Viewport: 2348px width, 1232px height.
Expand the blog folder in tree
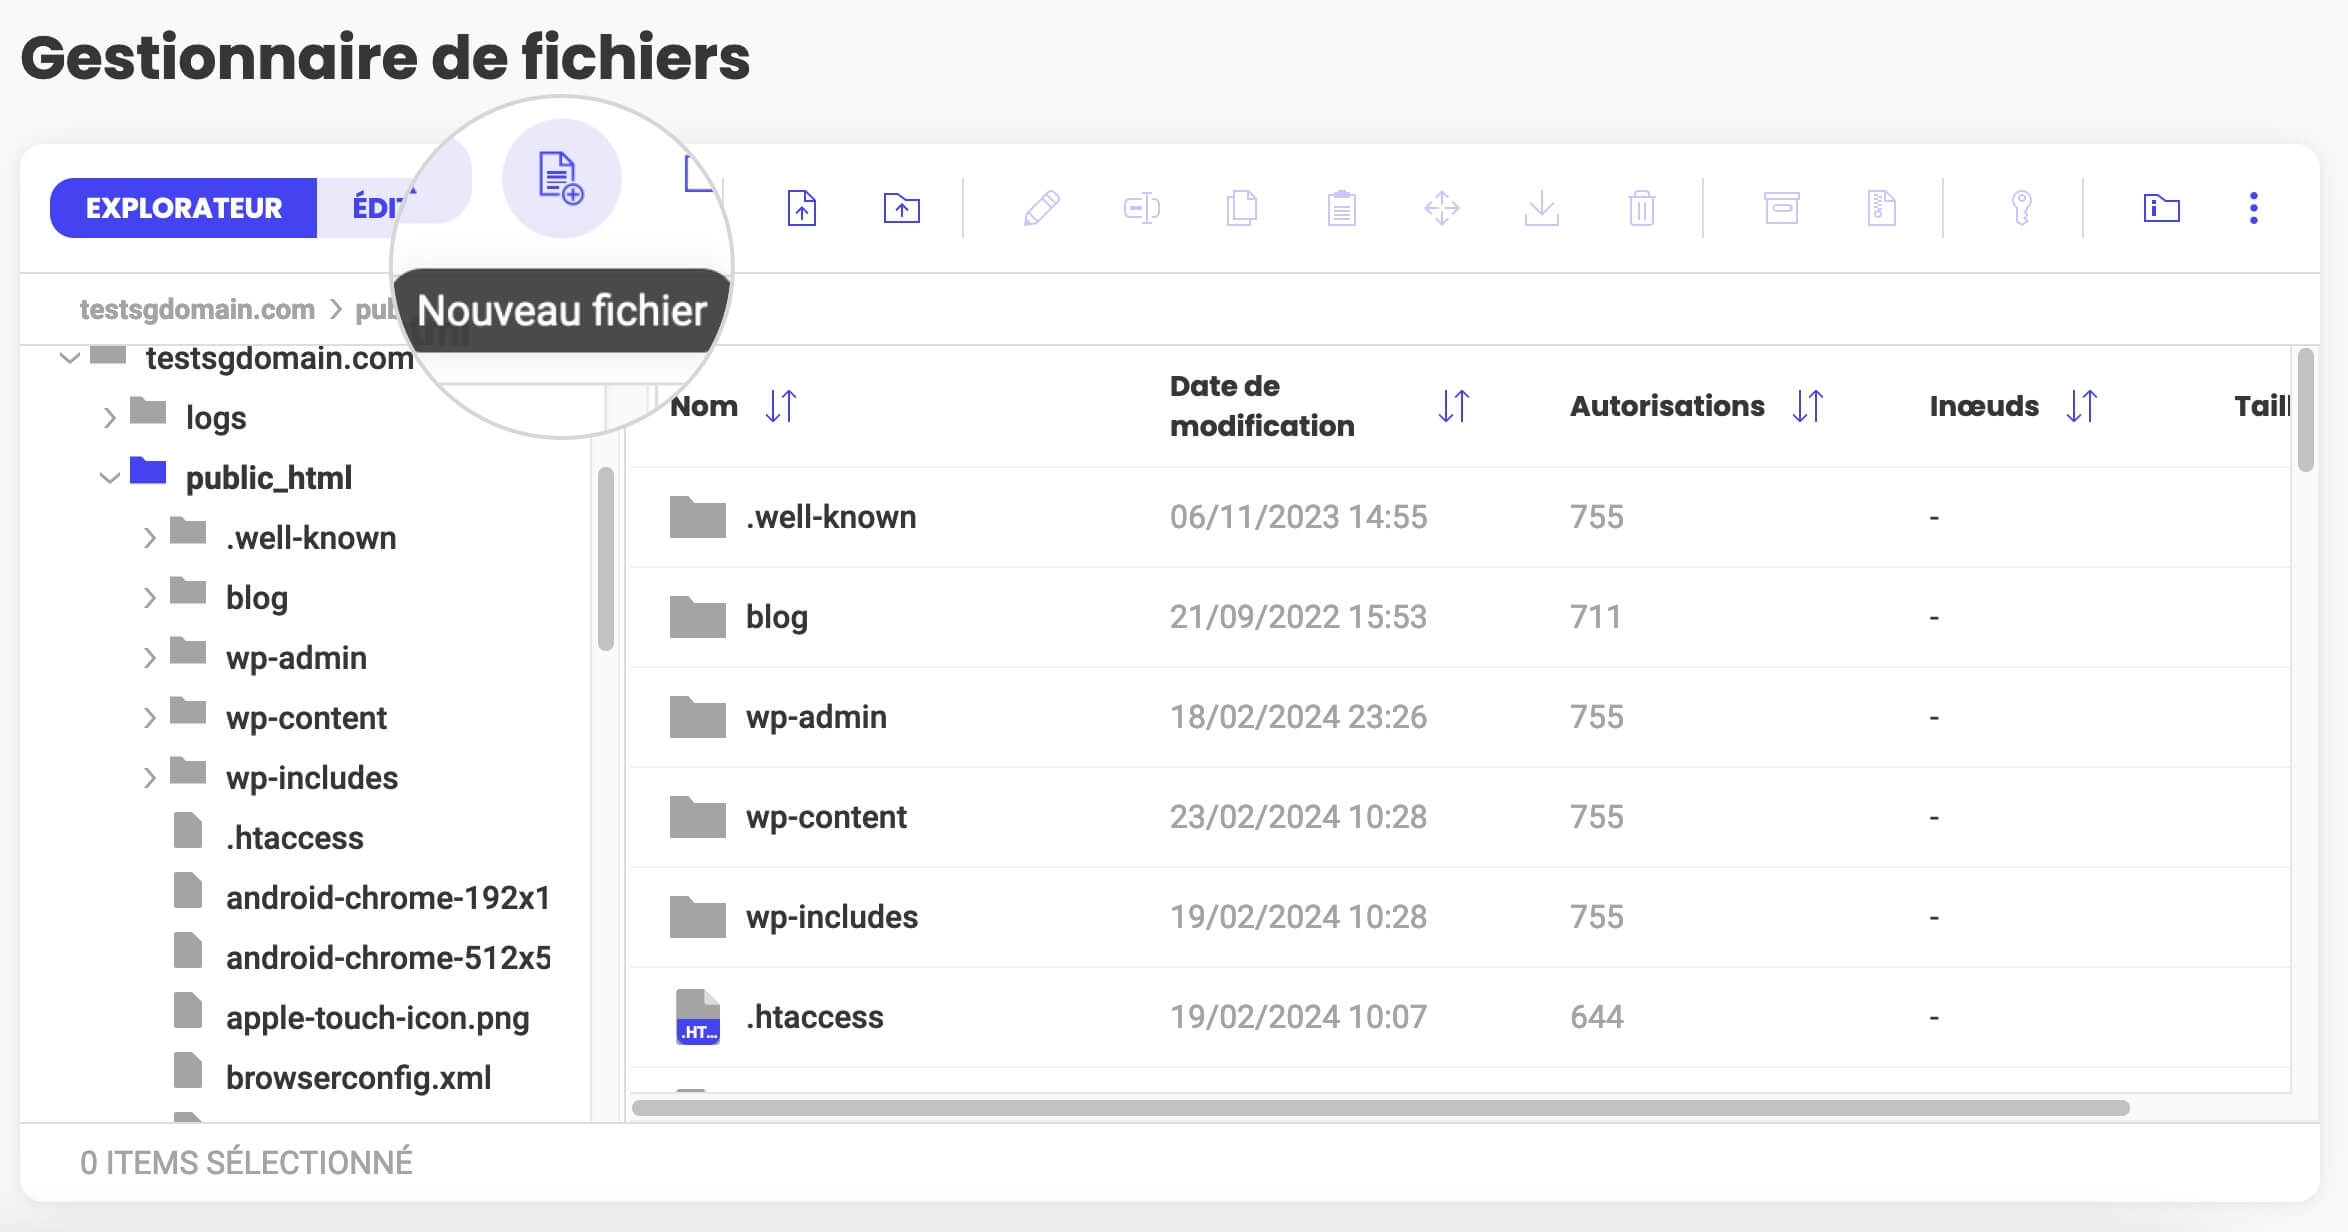150,598
